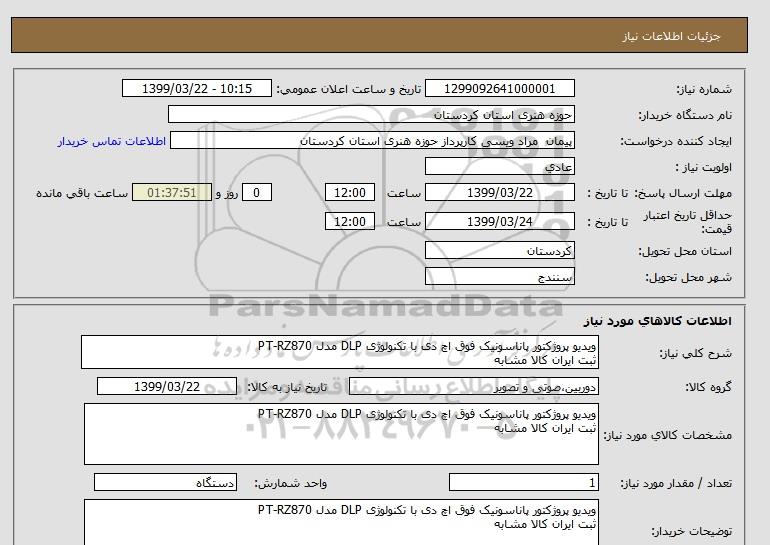Click the response deadline time 12:00 field

[350, 192]
